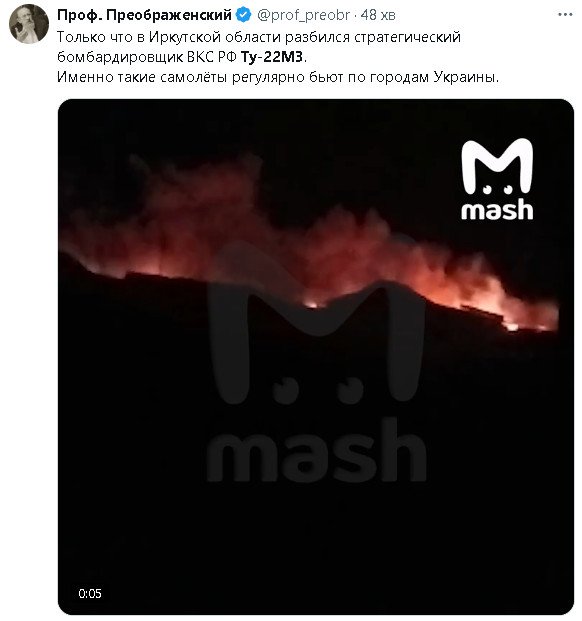Open the three-dot more options menu
582x621 pixels.
(x=565, y=15)
